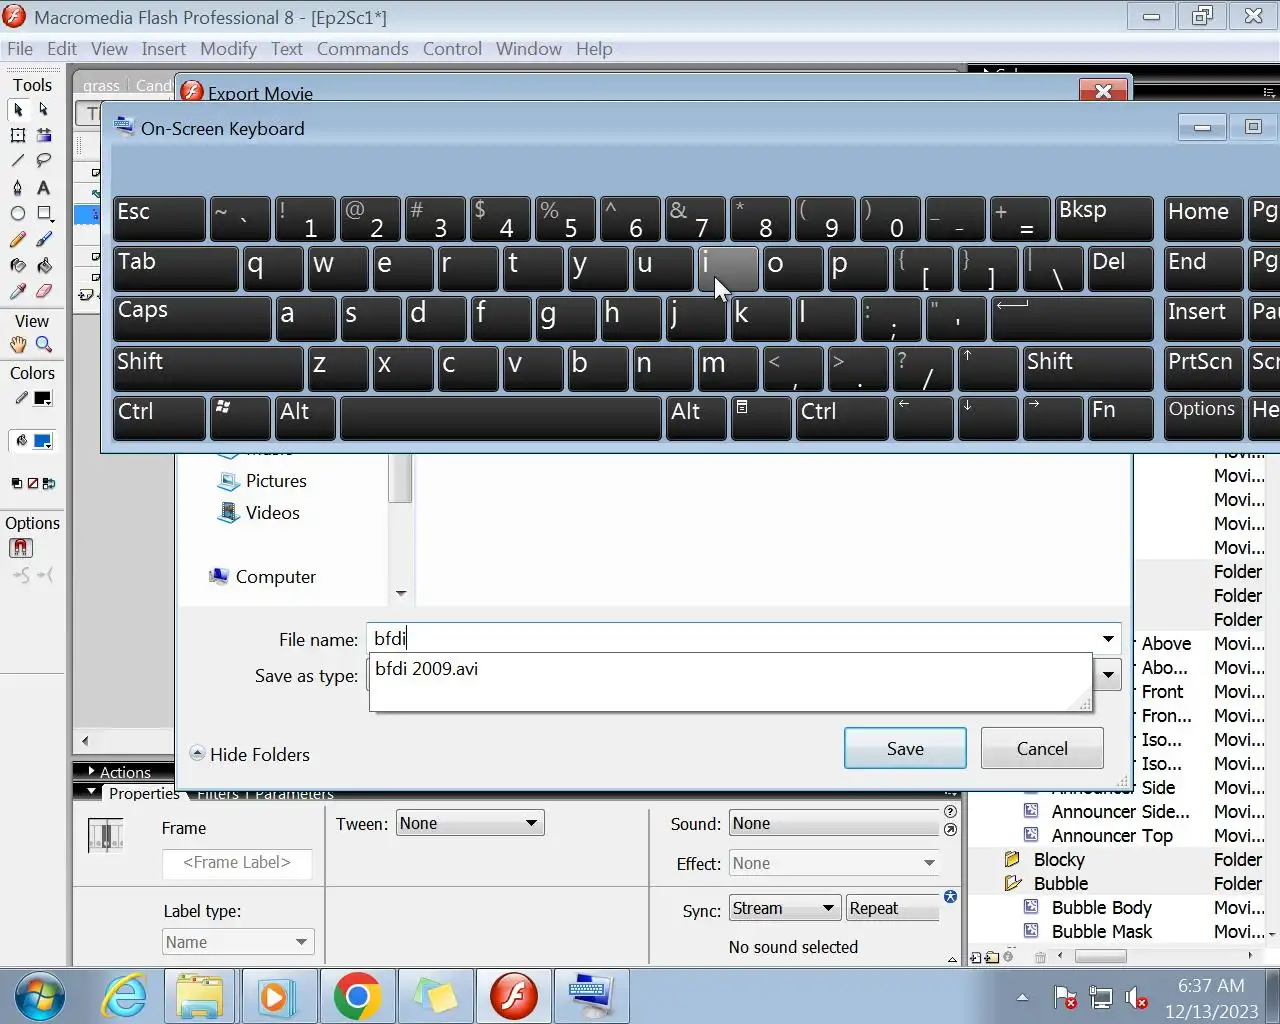Click the Black and White colors icon
Image resolution: width=1280 pixels, height=1024 pixels.
[17, 483]
